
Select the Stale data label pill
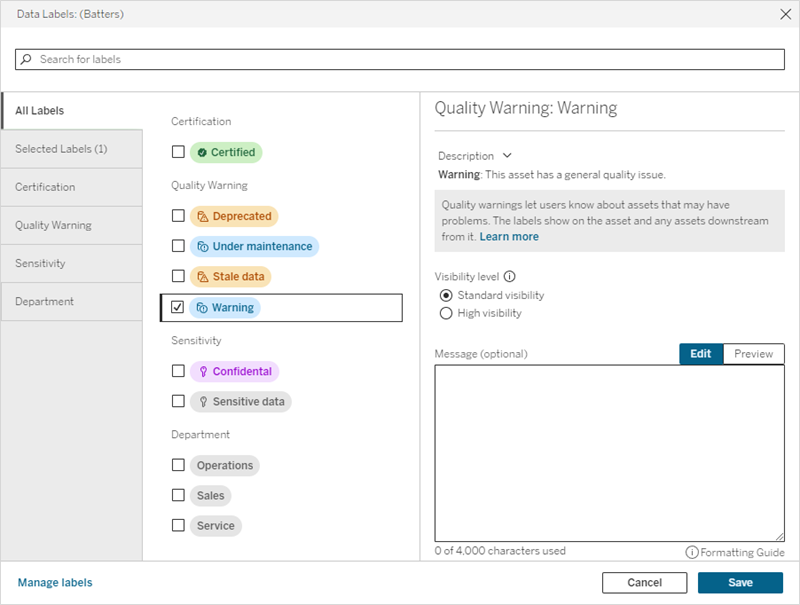[x=231, y=276]
